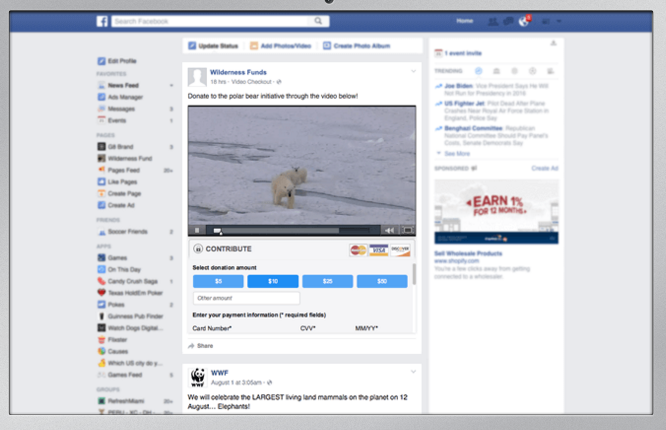Viewport: 666px width, 430px height.
Task: Click Create Ad link in Sponsored
Action: (545, 168)
